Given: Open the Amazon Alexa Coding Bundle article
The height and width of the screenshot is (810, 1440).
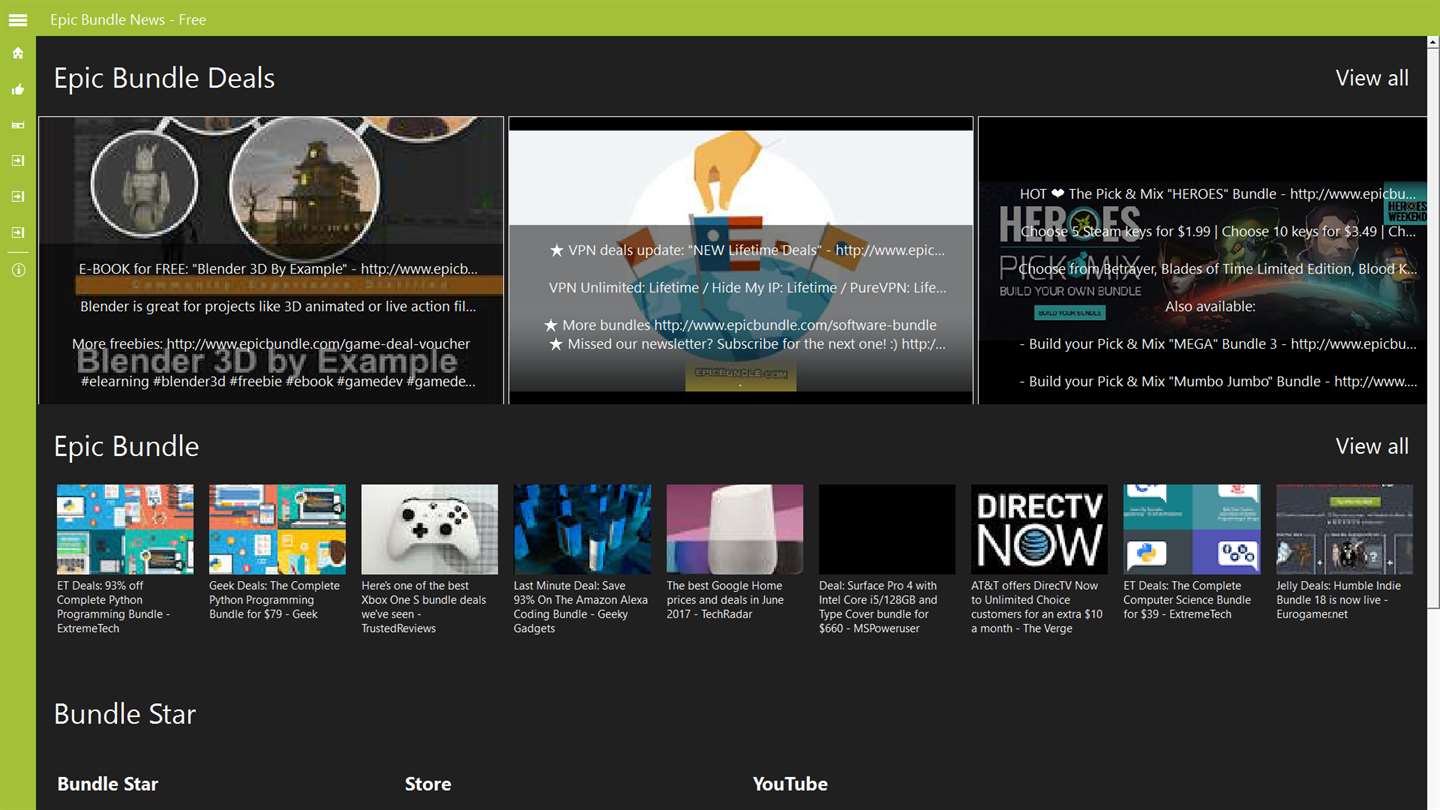Looking at the screenshot, I should [x=582, y=560].
